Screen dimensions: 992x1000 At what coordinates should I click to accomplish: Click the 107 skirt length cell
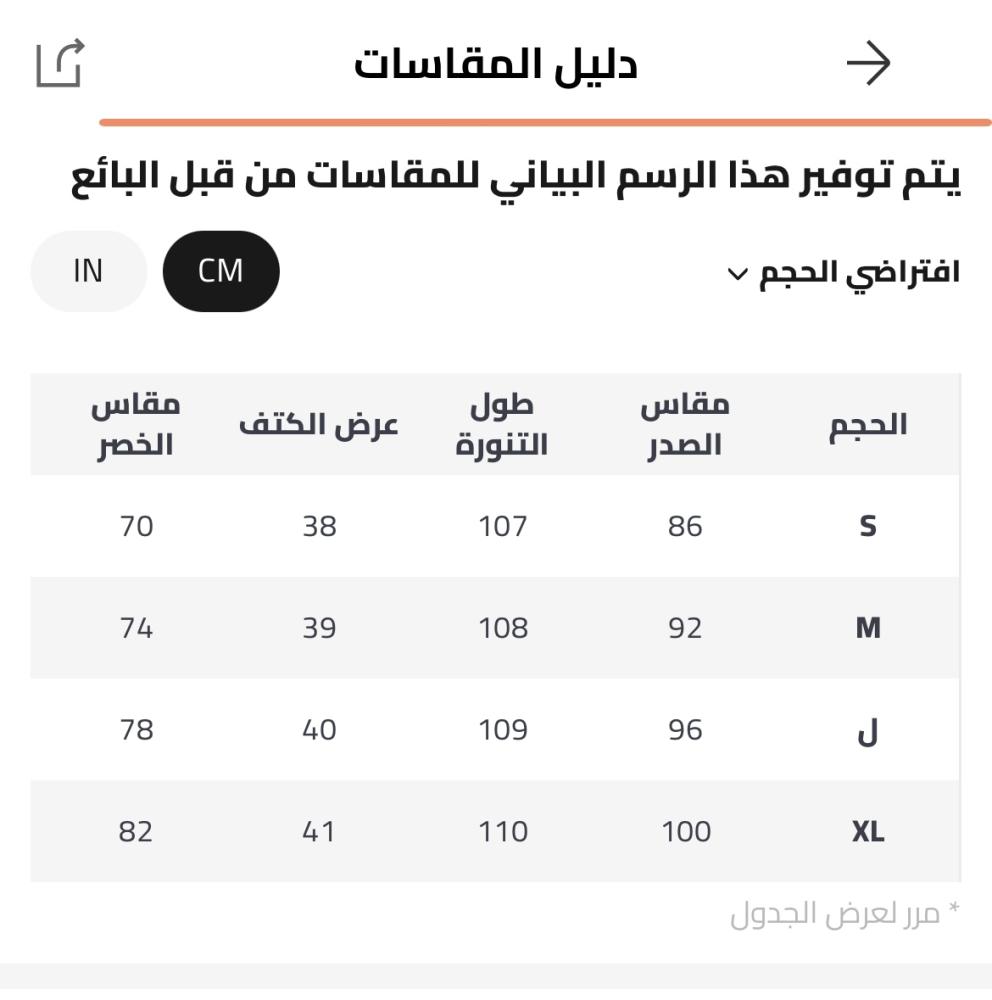pyautogui.click(x=502, y=526)
